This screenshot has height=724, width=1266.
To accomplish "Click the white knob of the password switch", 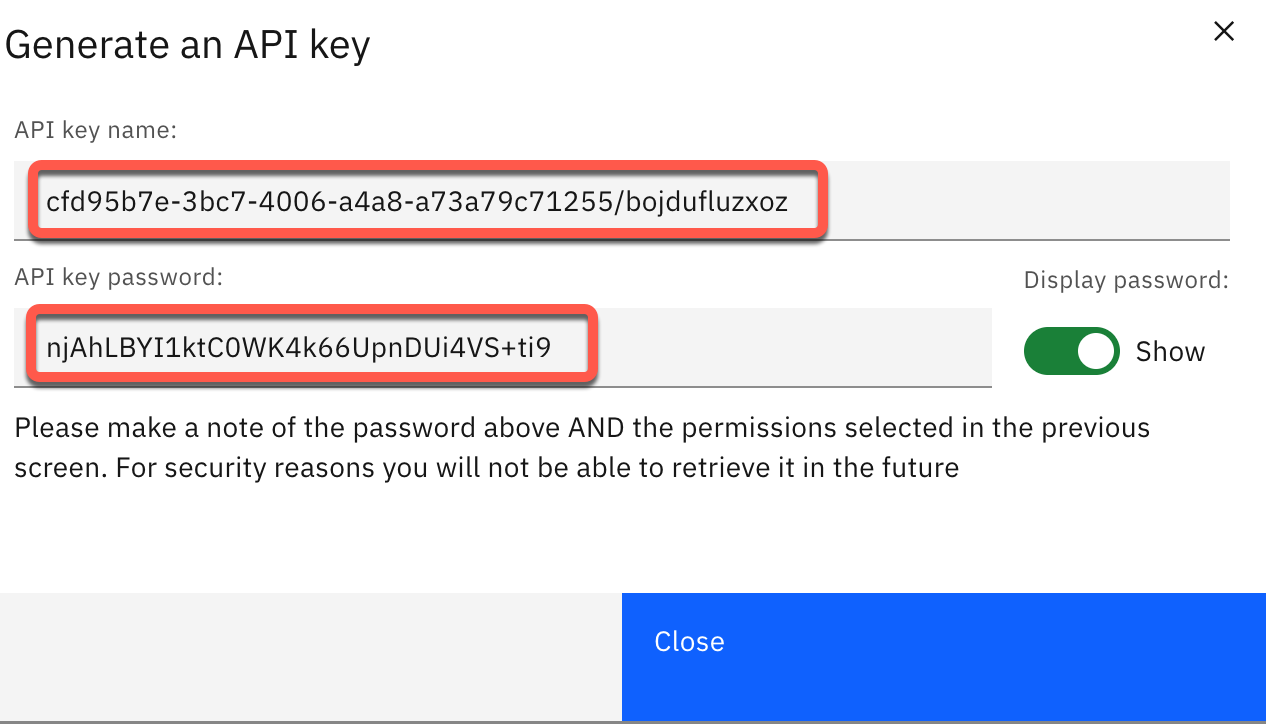I will point(1095,351).
